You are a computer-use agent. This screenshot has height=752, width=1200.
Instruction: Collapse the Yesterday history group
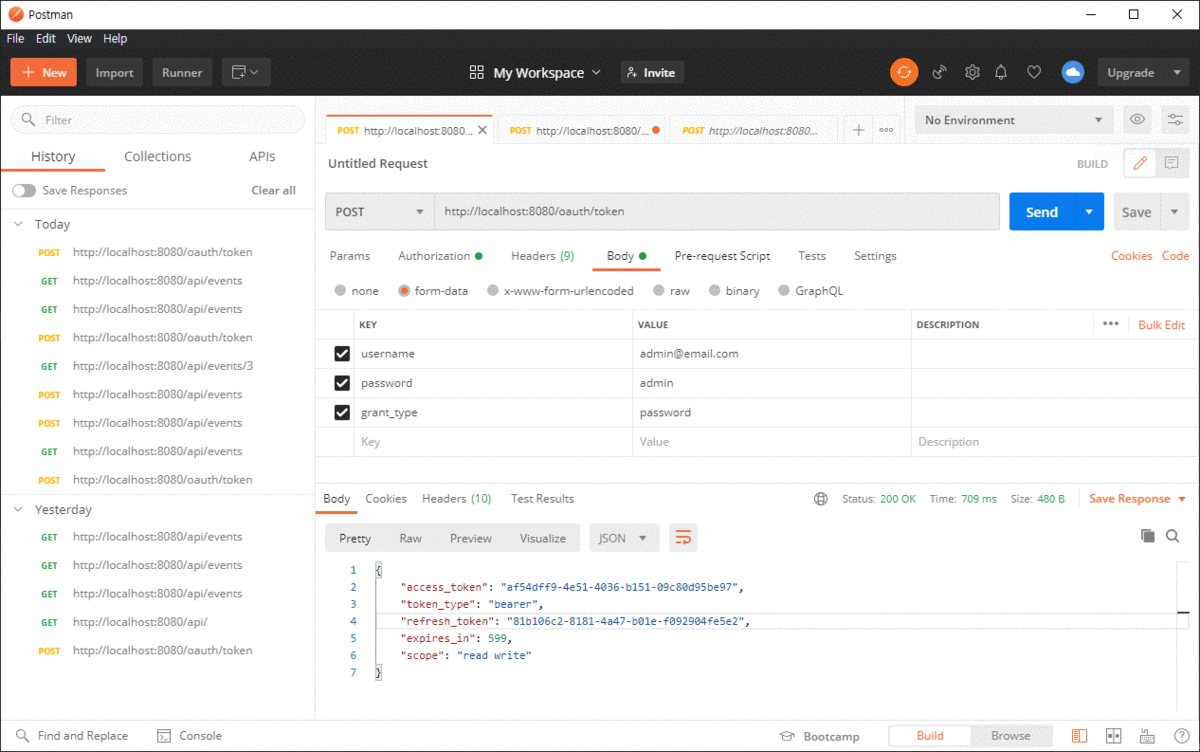coord(18,509)
